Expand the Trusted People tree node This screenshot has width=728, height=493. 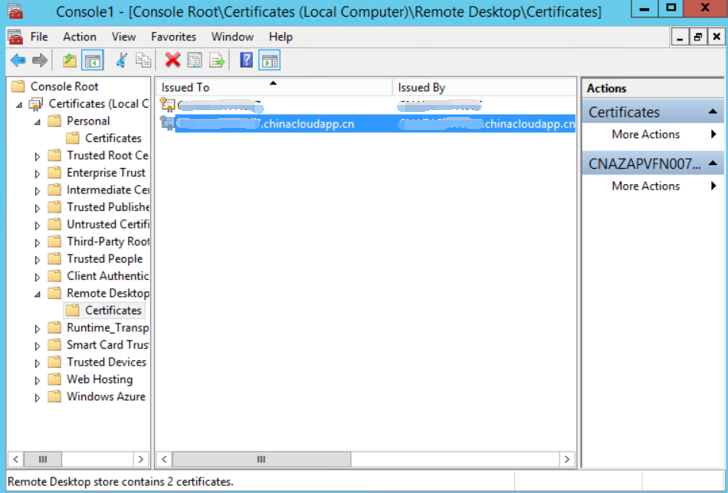(x=38, y=260)
